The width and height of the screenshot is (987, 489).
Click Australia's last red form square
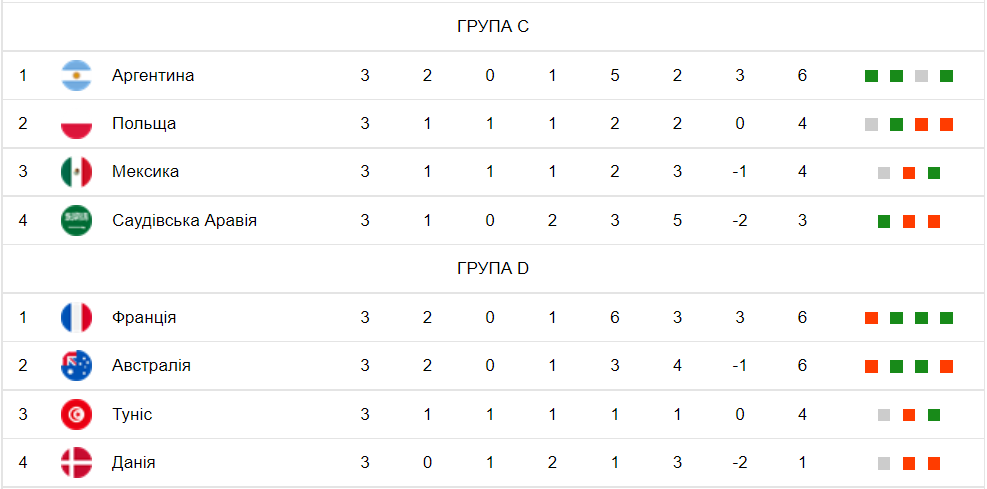(x=947, y=366)
